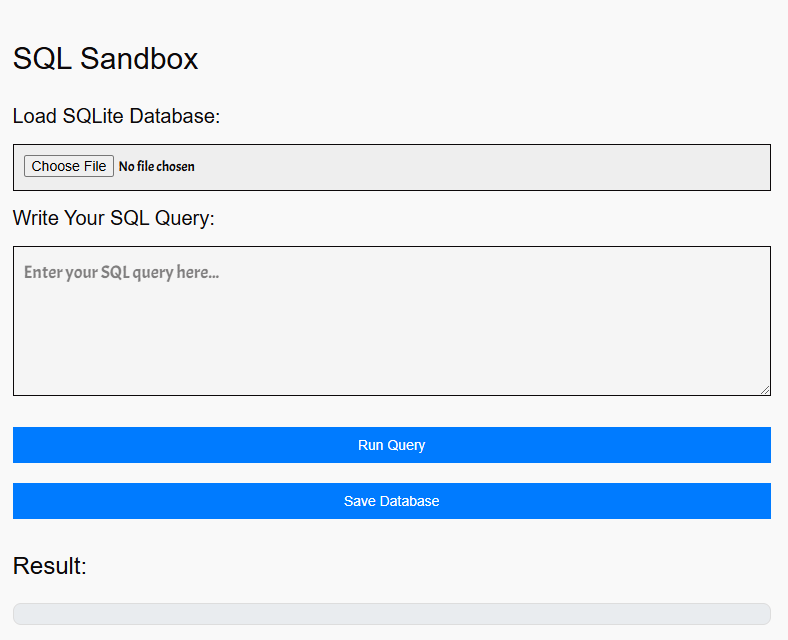Click the Result heading

50,566
